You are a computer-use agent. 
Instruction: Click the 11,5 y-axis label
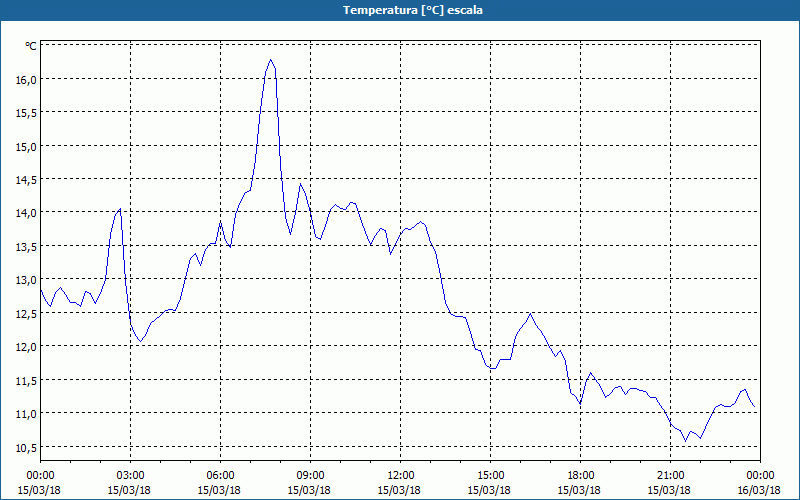pyautogui.click(x=26, y=380)
